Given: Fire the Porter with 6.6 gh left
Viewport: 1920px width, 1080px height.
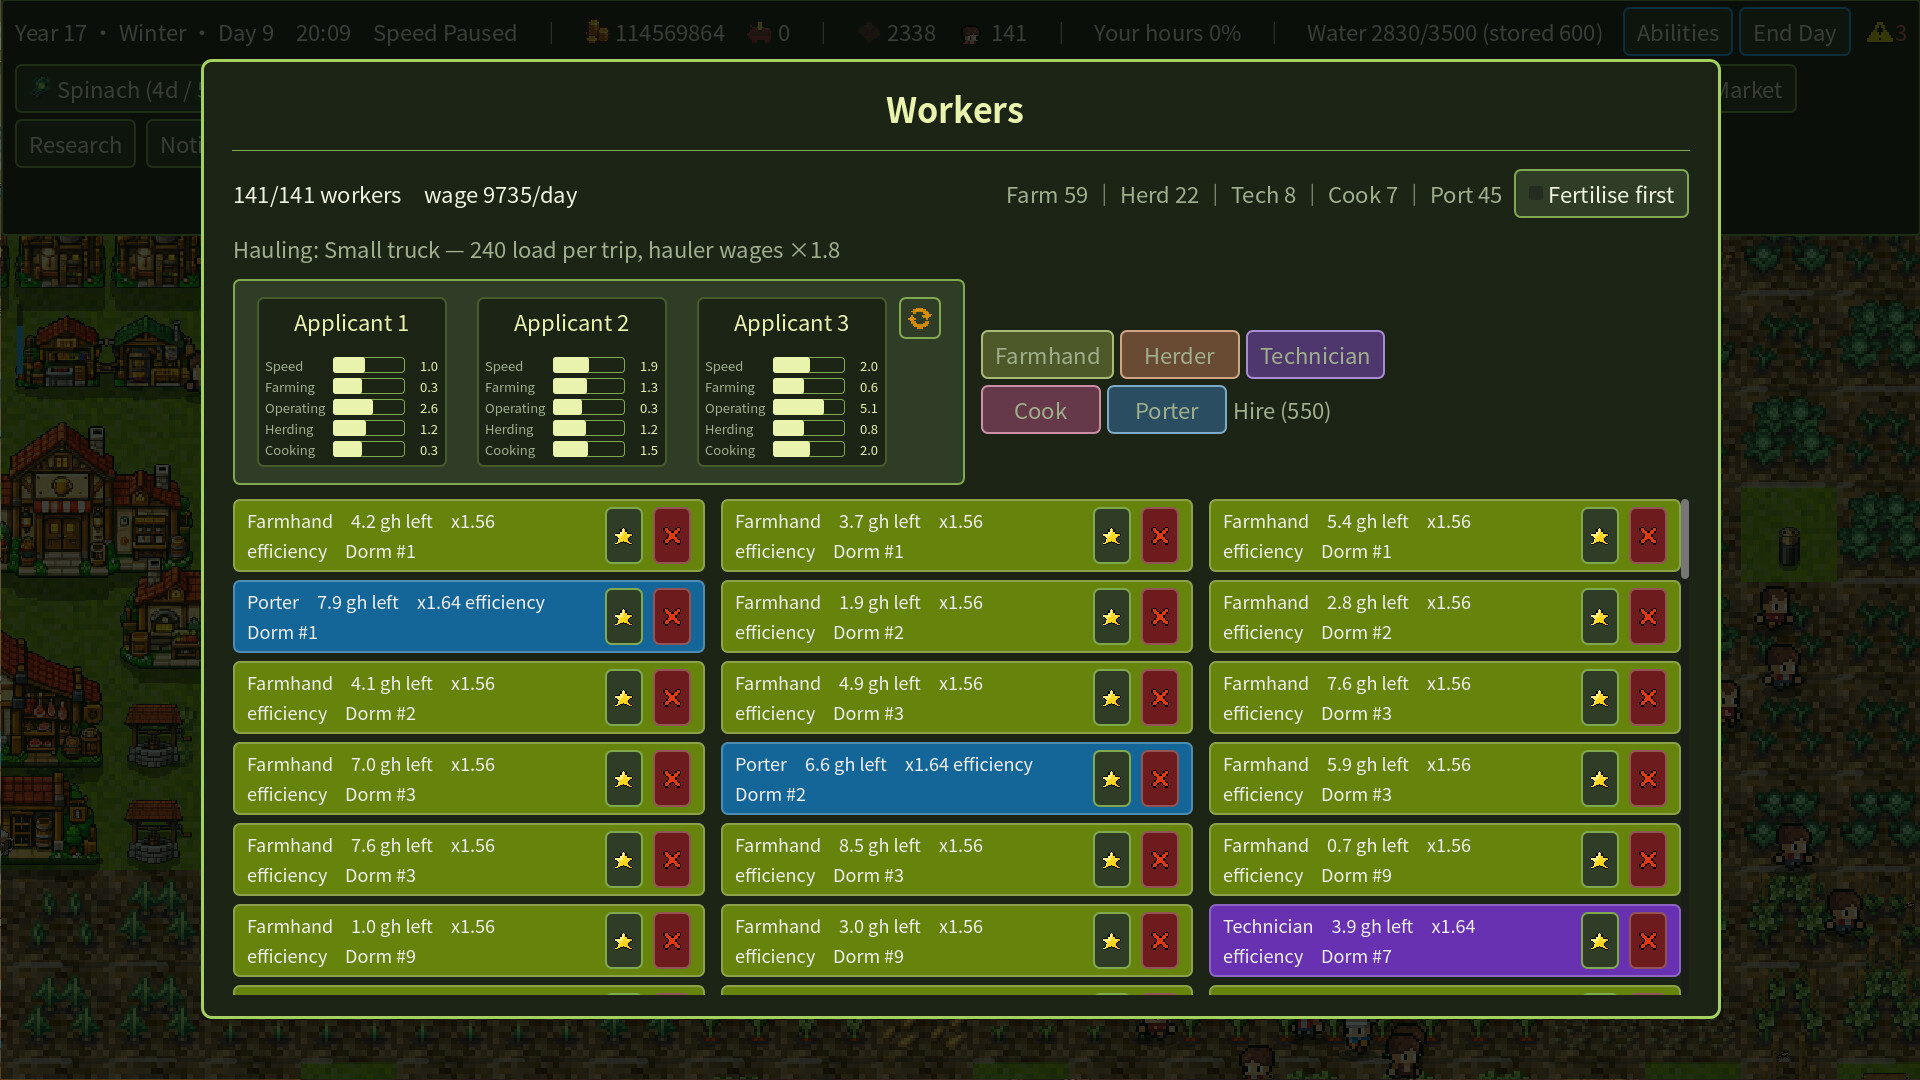Looking at the screenshot, I should (1160, 779).
